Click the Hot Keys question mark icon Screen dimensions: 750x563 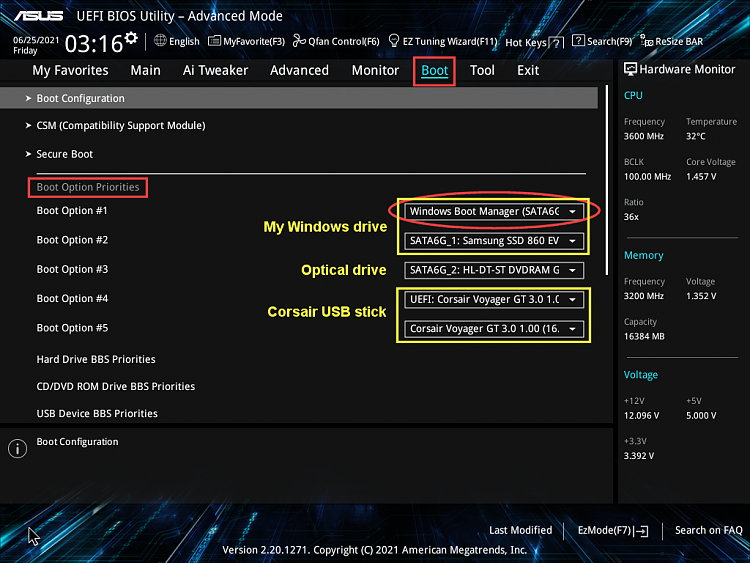556,43
